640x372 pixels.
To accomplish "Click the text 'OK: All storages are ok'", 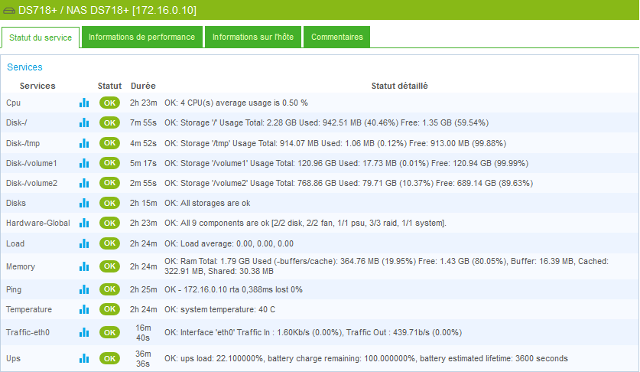I will pyautogui.click(x=207, y=203).
